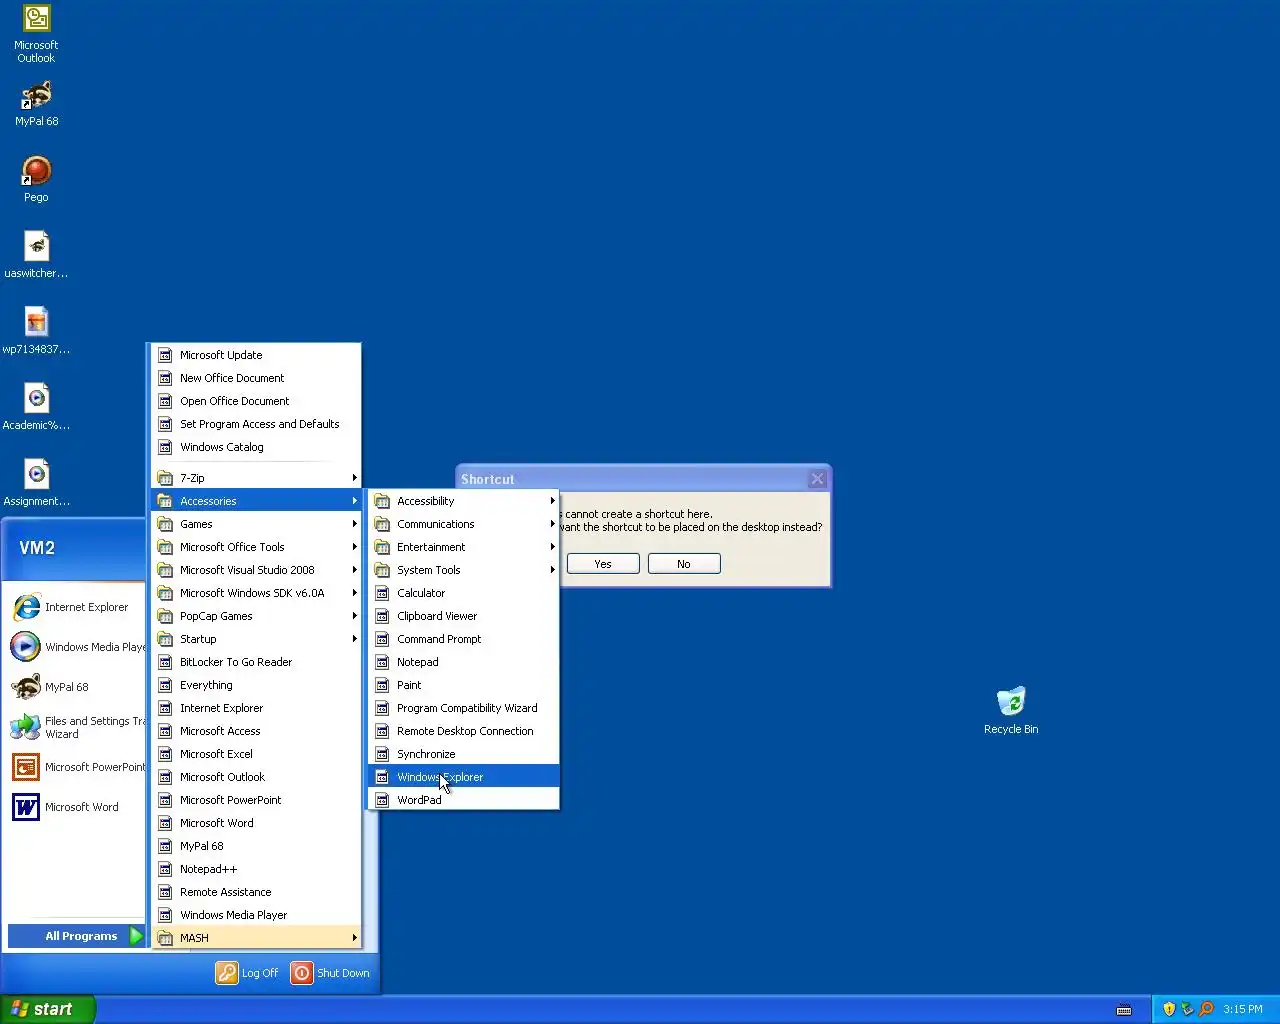Launch Everything from programs list
This screenshot has width=1280, height=1024.
pyautogui.click(x=256, y=685)
